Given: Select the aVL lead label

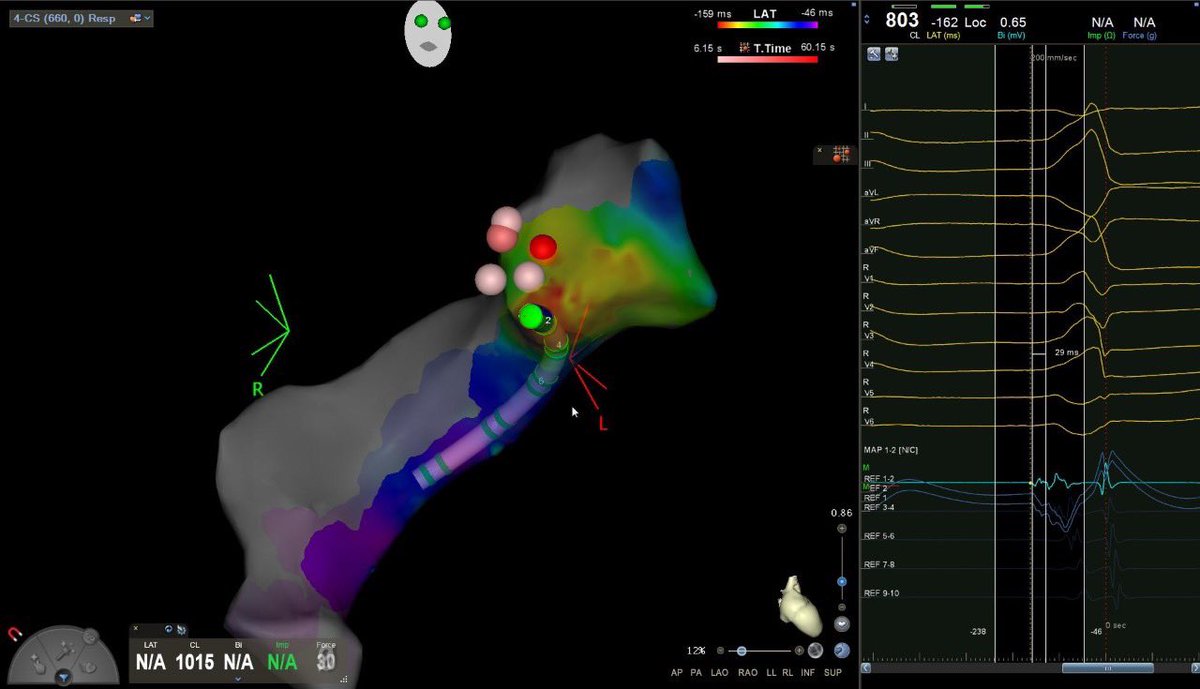Looking at the screenshot, I should point(871,192).
